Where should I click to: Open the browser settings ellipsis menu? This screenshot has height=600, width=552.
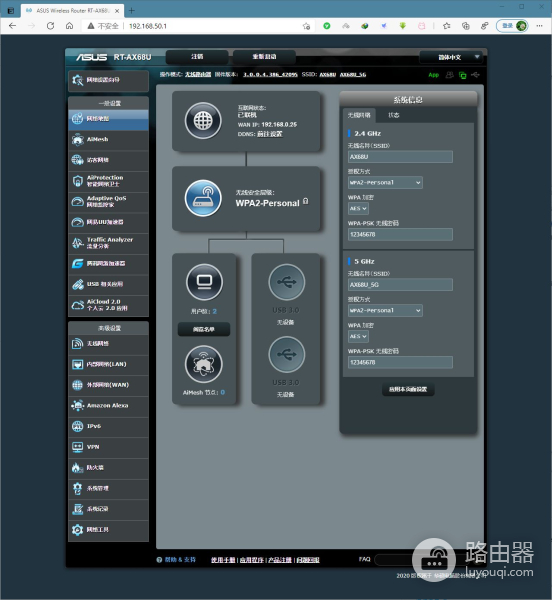click(x=539, y=26)
